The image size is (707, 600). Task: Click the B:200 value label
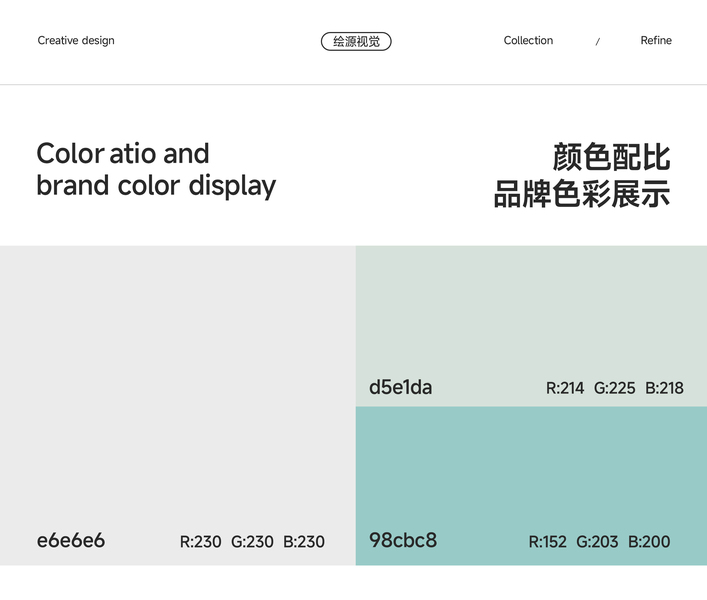(649, 542)
